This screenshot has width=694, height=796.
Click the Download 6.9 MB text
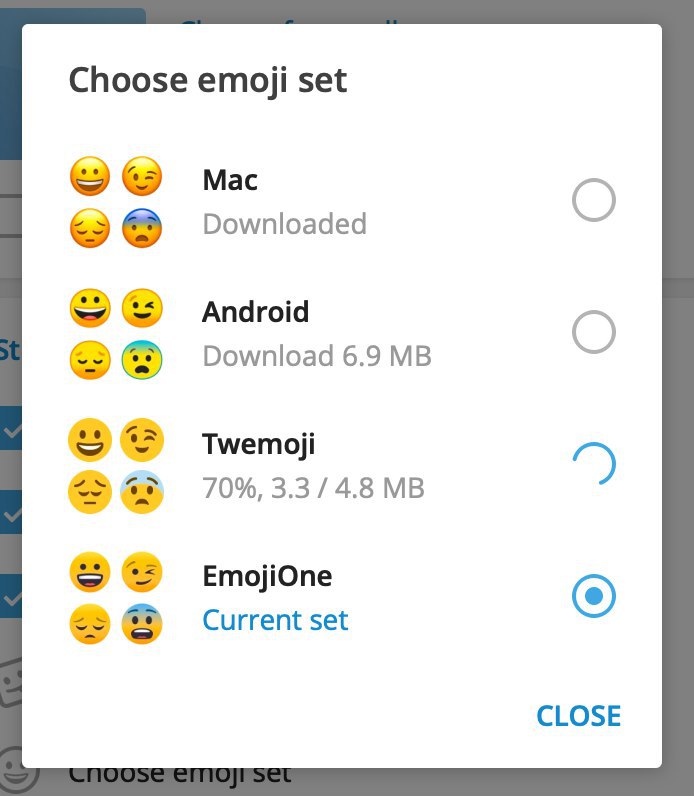coord(317,356)
